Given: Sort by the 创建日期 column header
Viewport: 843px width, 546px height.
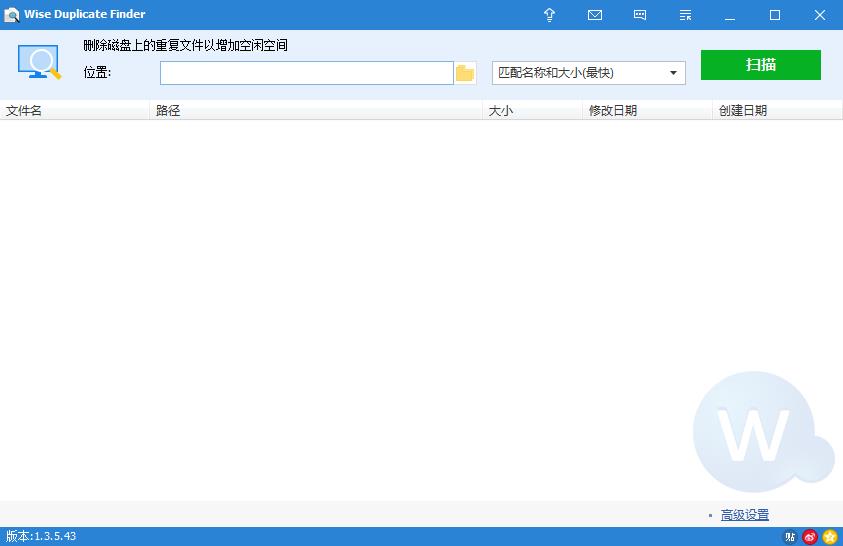Looking at the screenshot, I should click(777, 111).
